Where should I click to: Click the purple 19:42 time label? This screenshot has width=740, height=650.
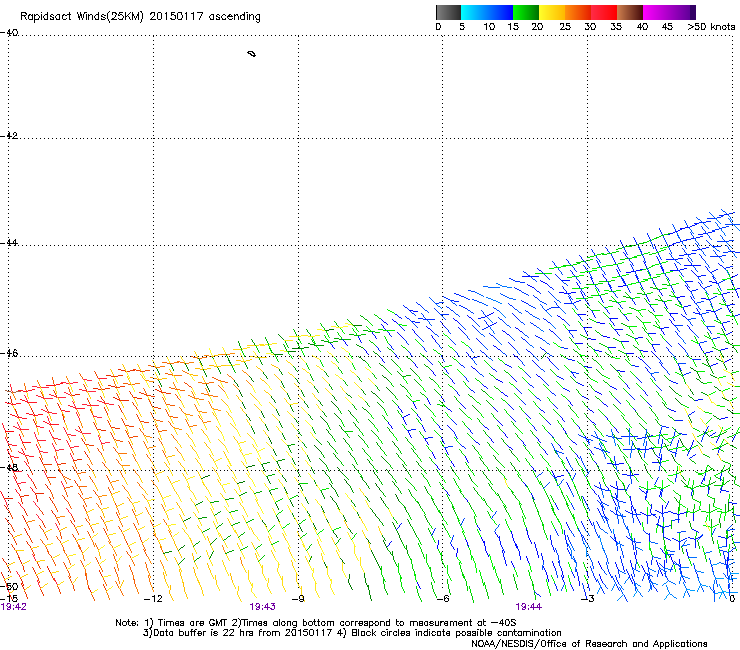pyautogui.click(x=14, y=607)
